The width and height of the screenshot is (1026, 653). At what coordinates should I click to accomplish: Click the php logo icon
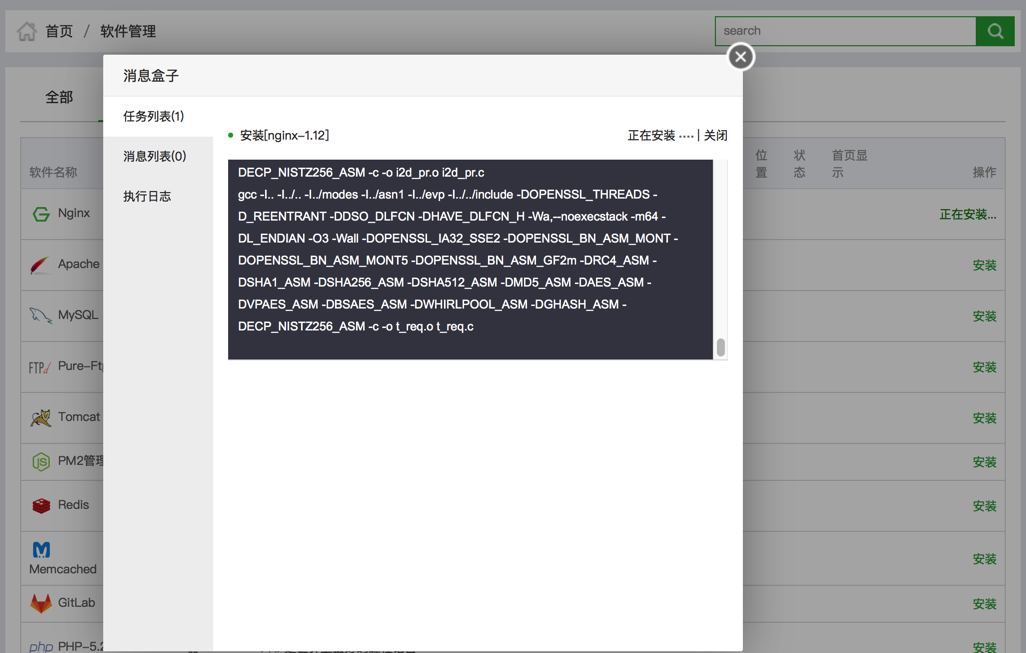[41, 646]
